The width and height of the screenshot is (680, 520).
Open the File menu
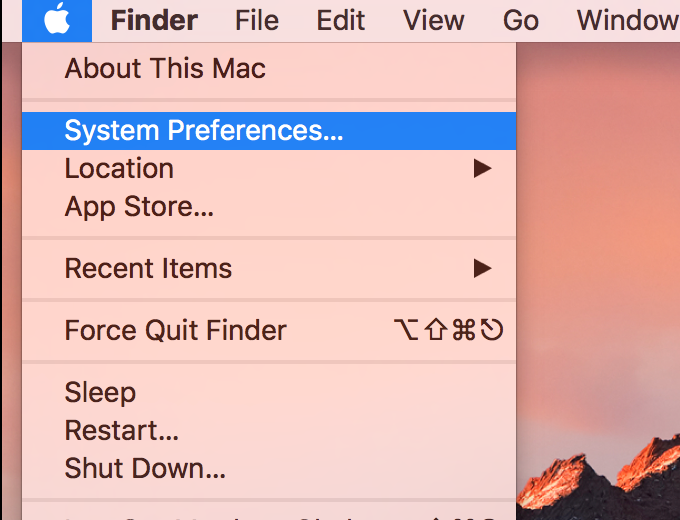click(x=257, y=20)
